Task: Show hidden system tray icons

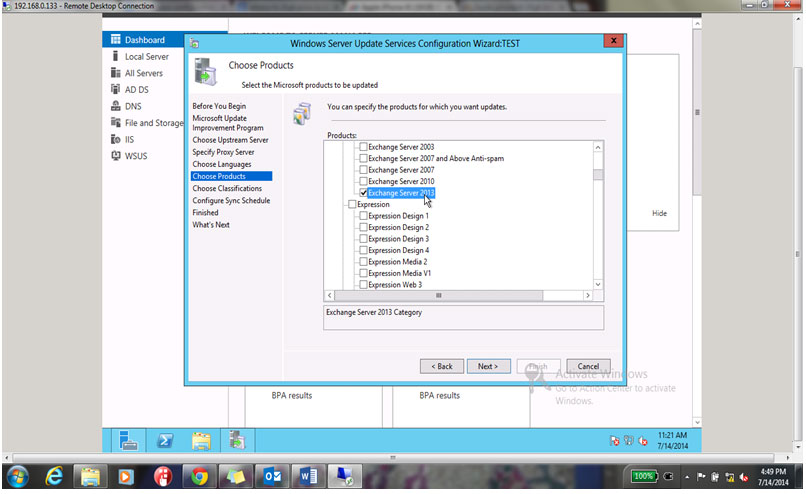Action: [x=687, y=477]
